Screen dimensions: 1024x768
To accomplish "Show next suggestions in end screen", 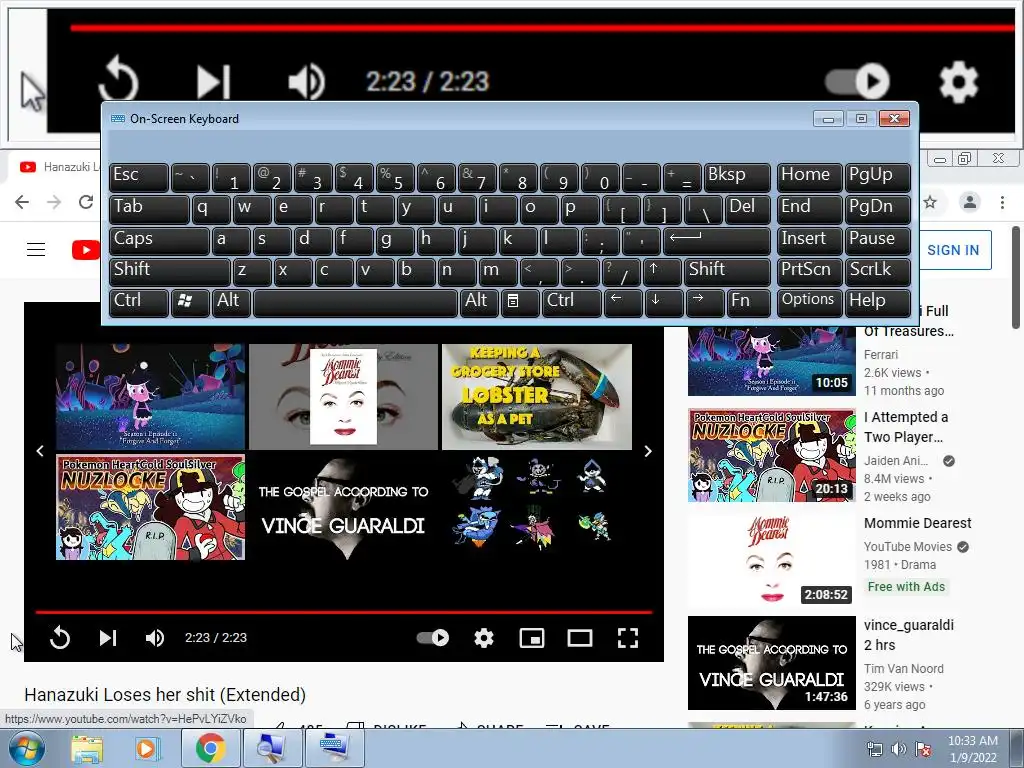I will pos(647,451).
